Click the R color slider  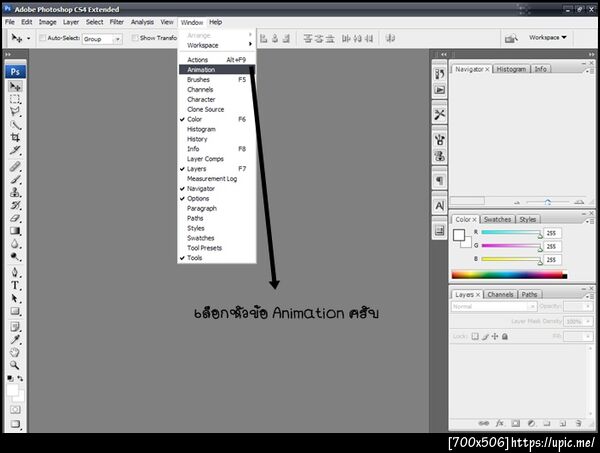coord(512,233)
